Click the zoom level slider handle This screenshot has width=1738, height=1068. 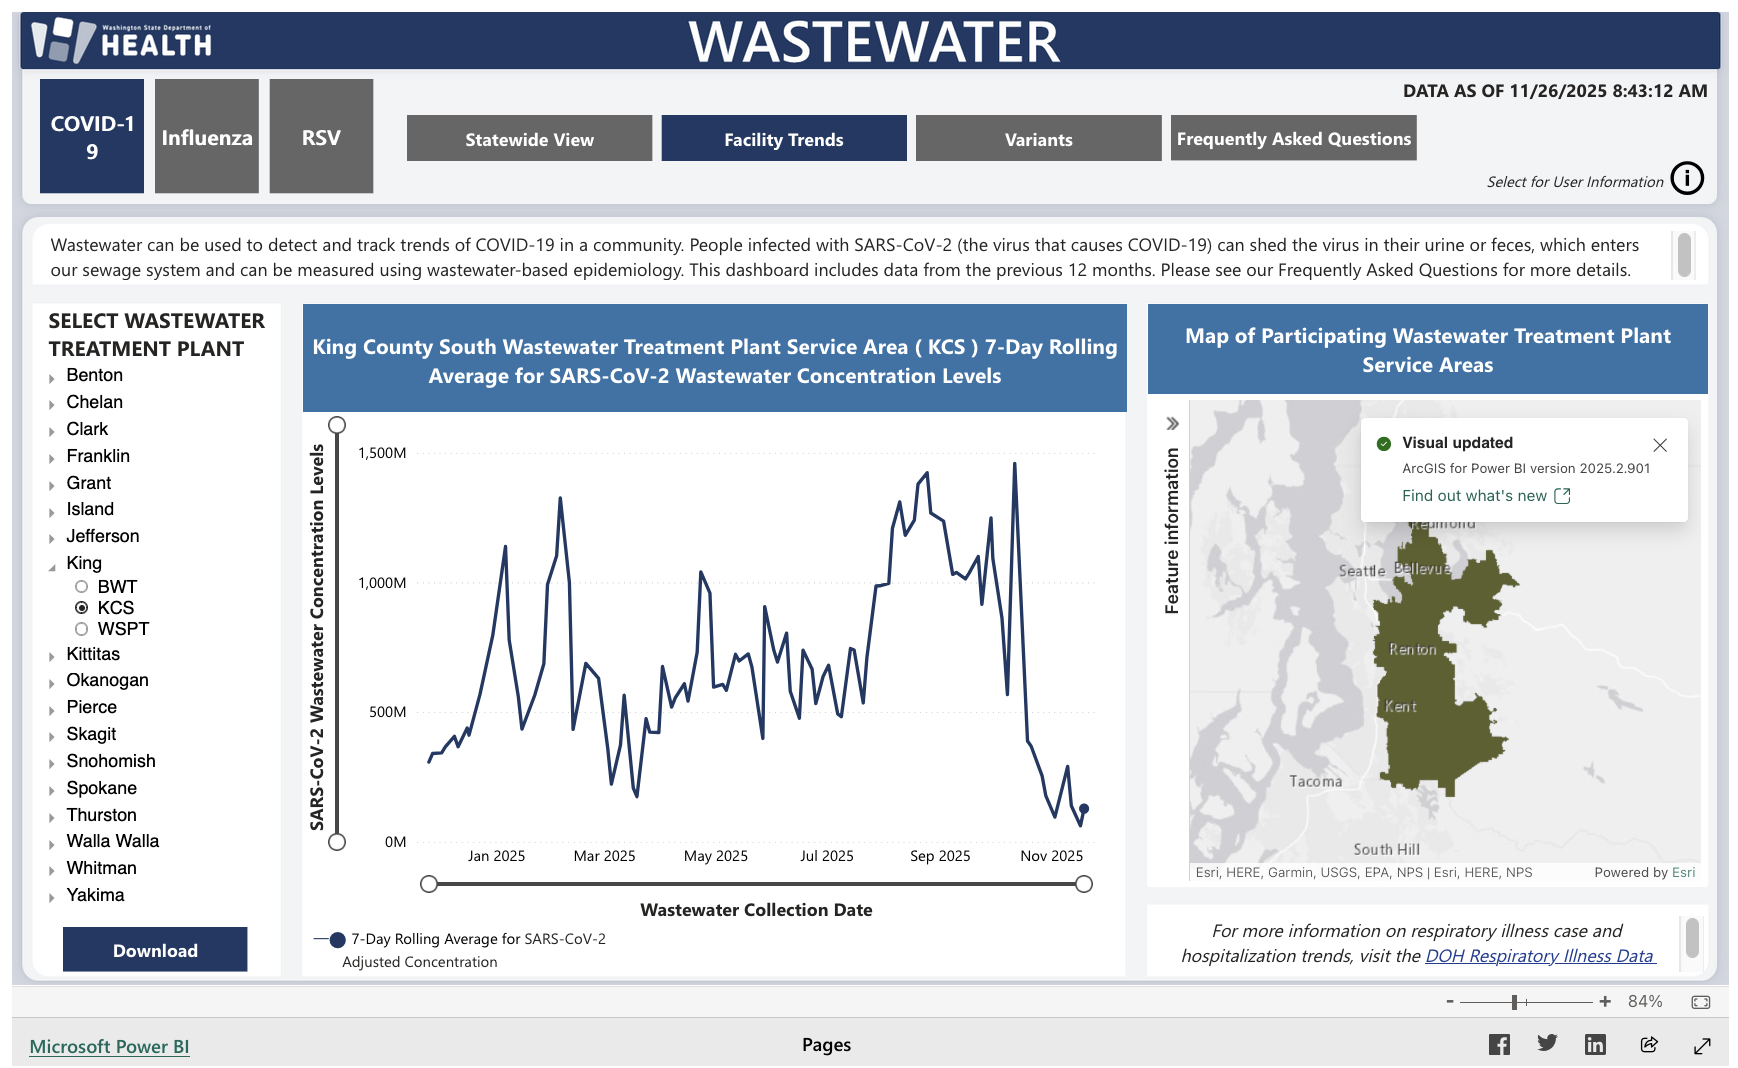[1515, 1002]
